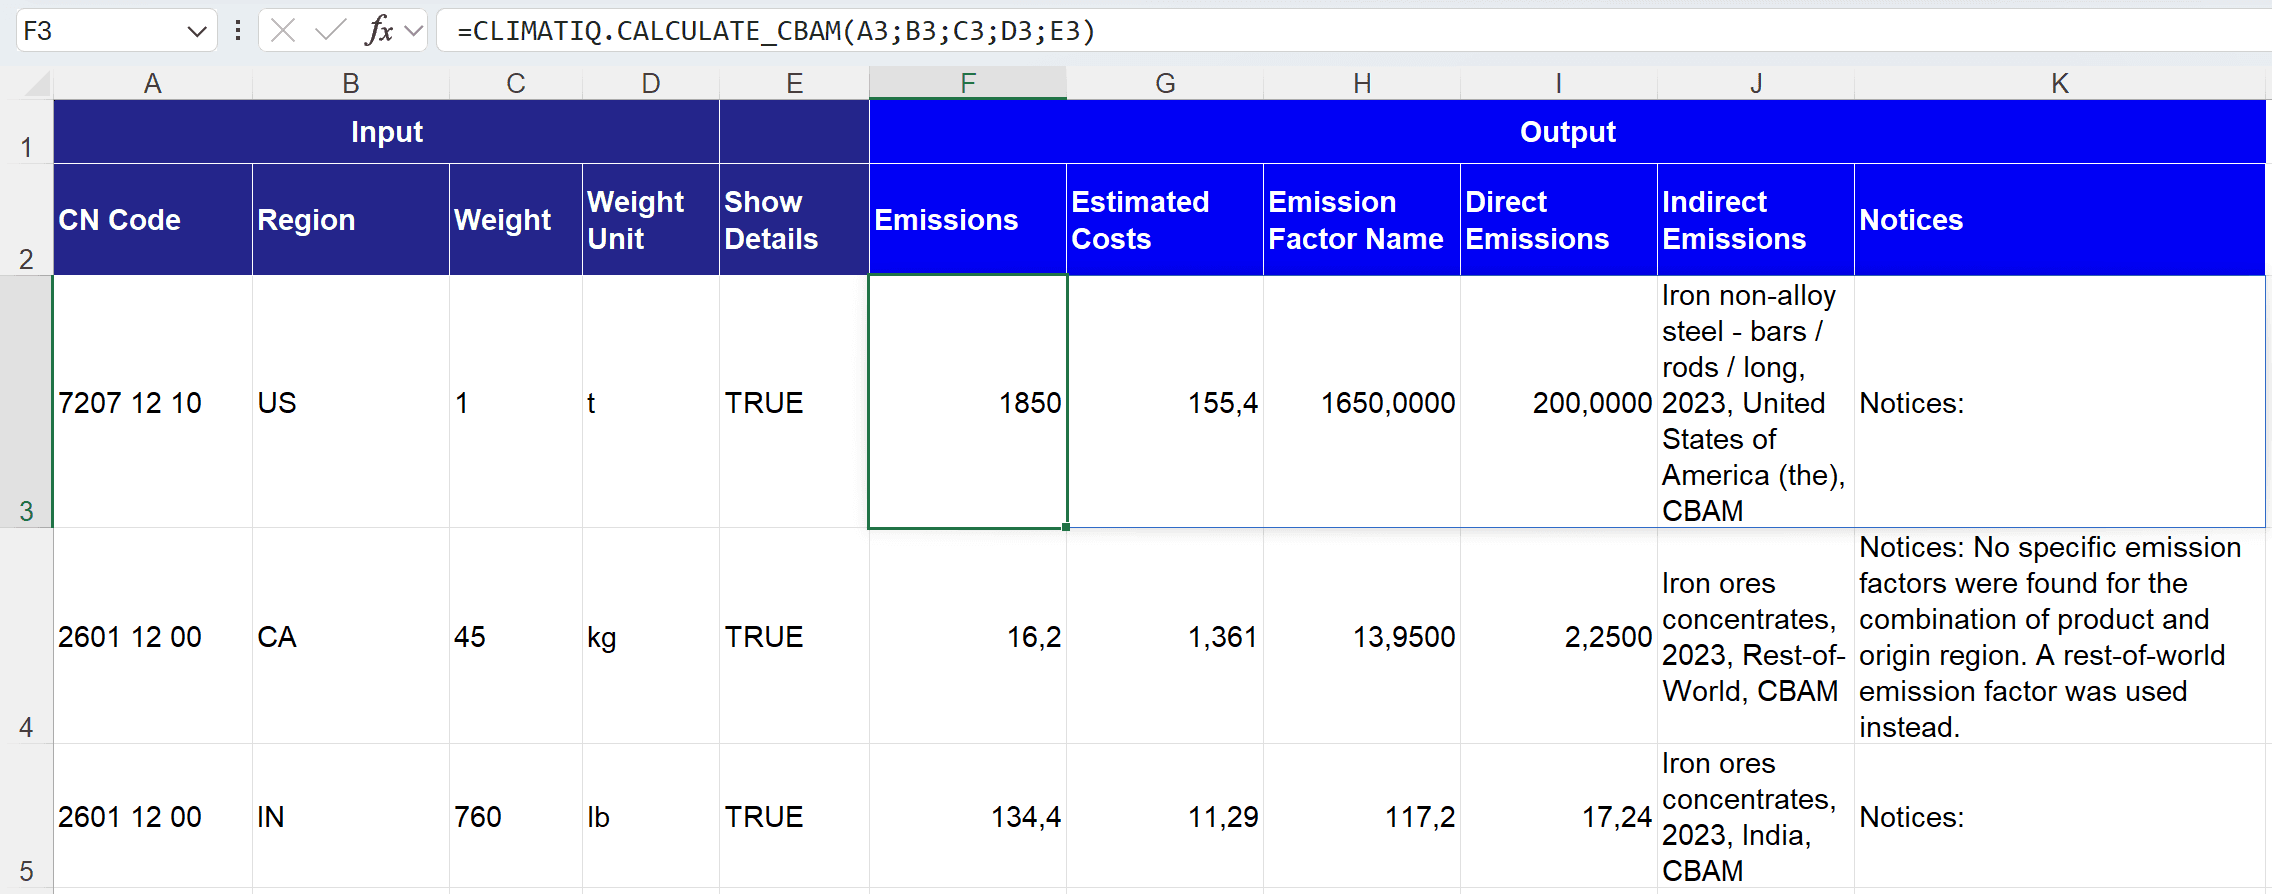Click the Weight header cell in column C

pos(515,220)
